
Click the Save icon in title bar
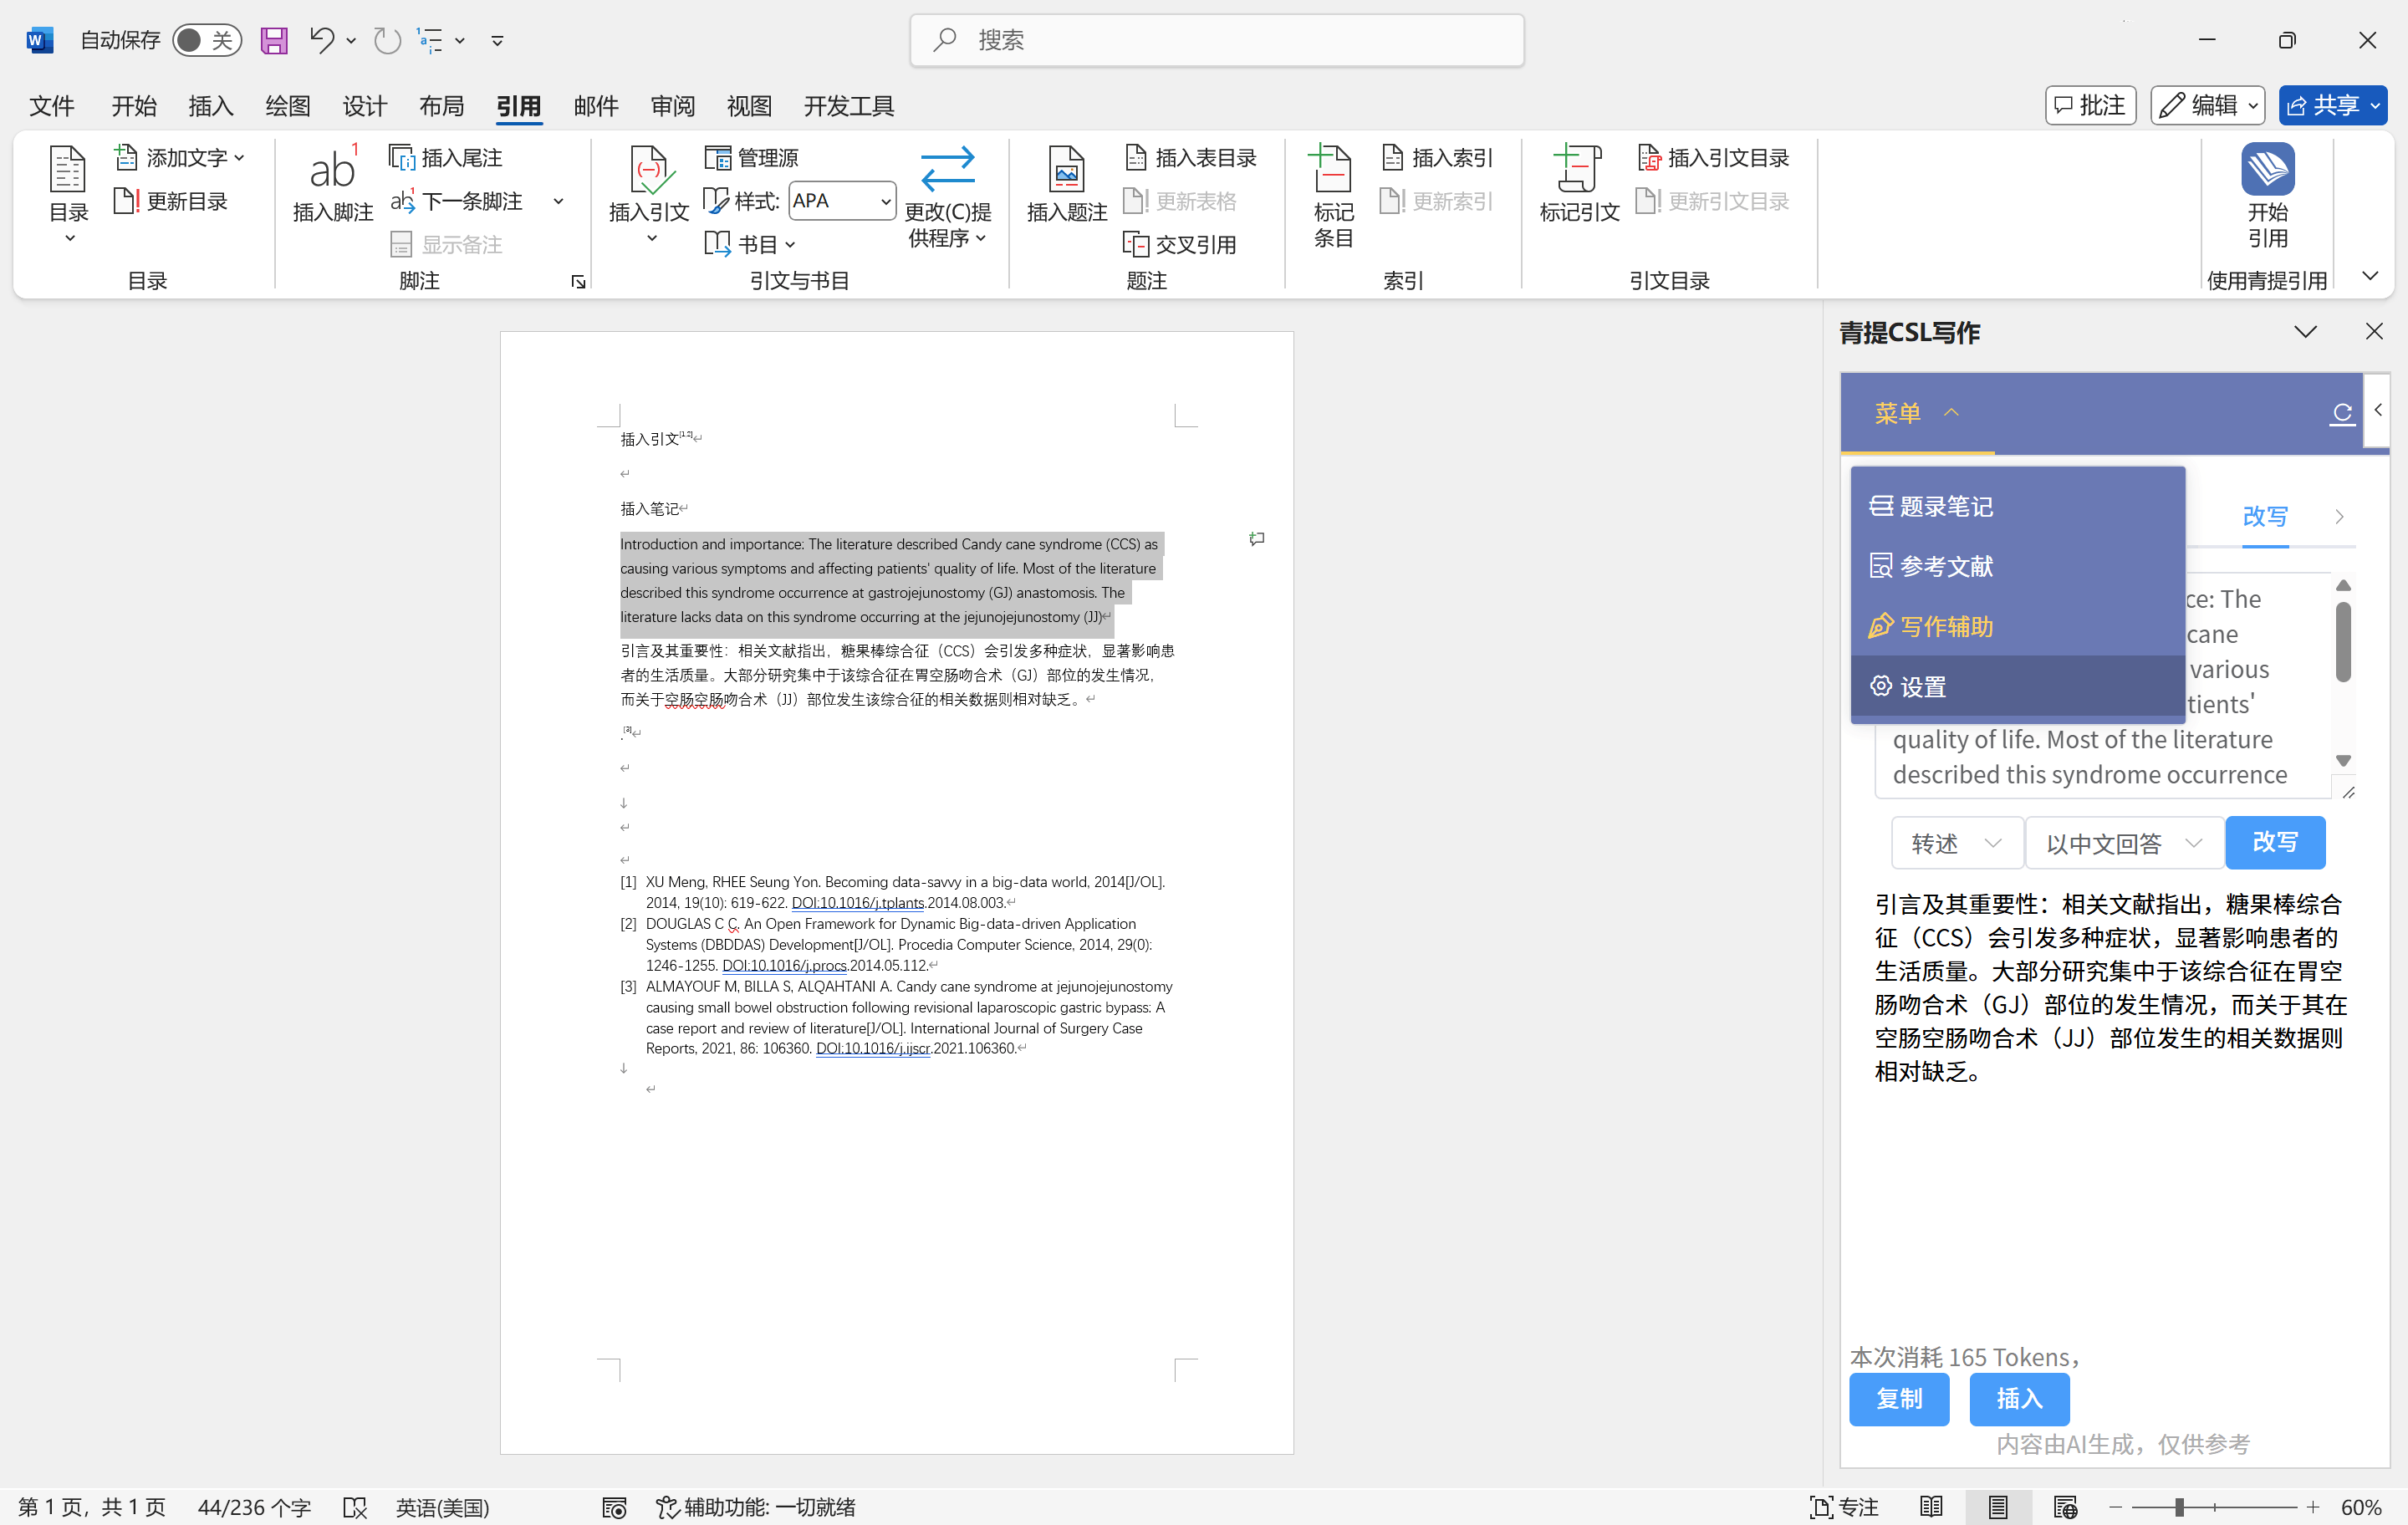pyautogui.click(x=273, y=40)
